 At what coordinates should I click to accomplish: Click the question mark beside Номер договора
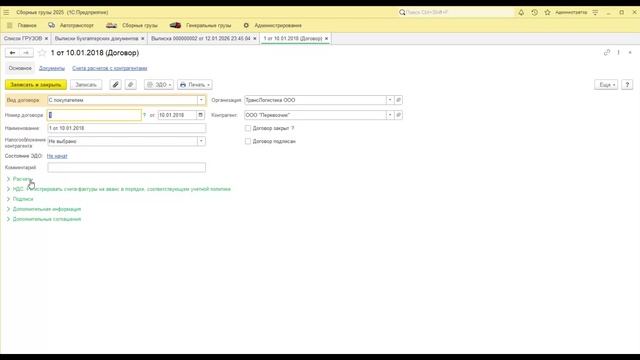point(144,115)
